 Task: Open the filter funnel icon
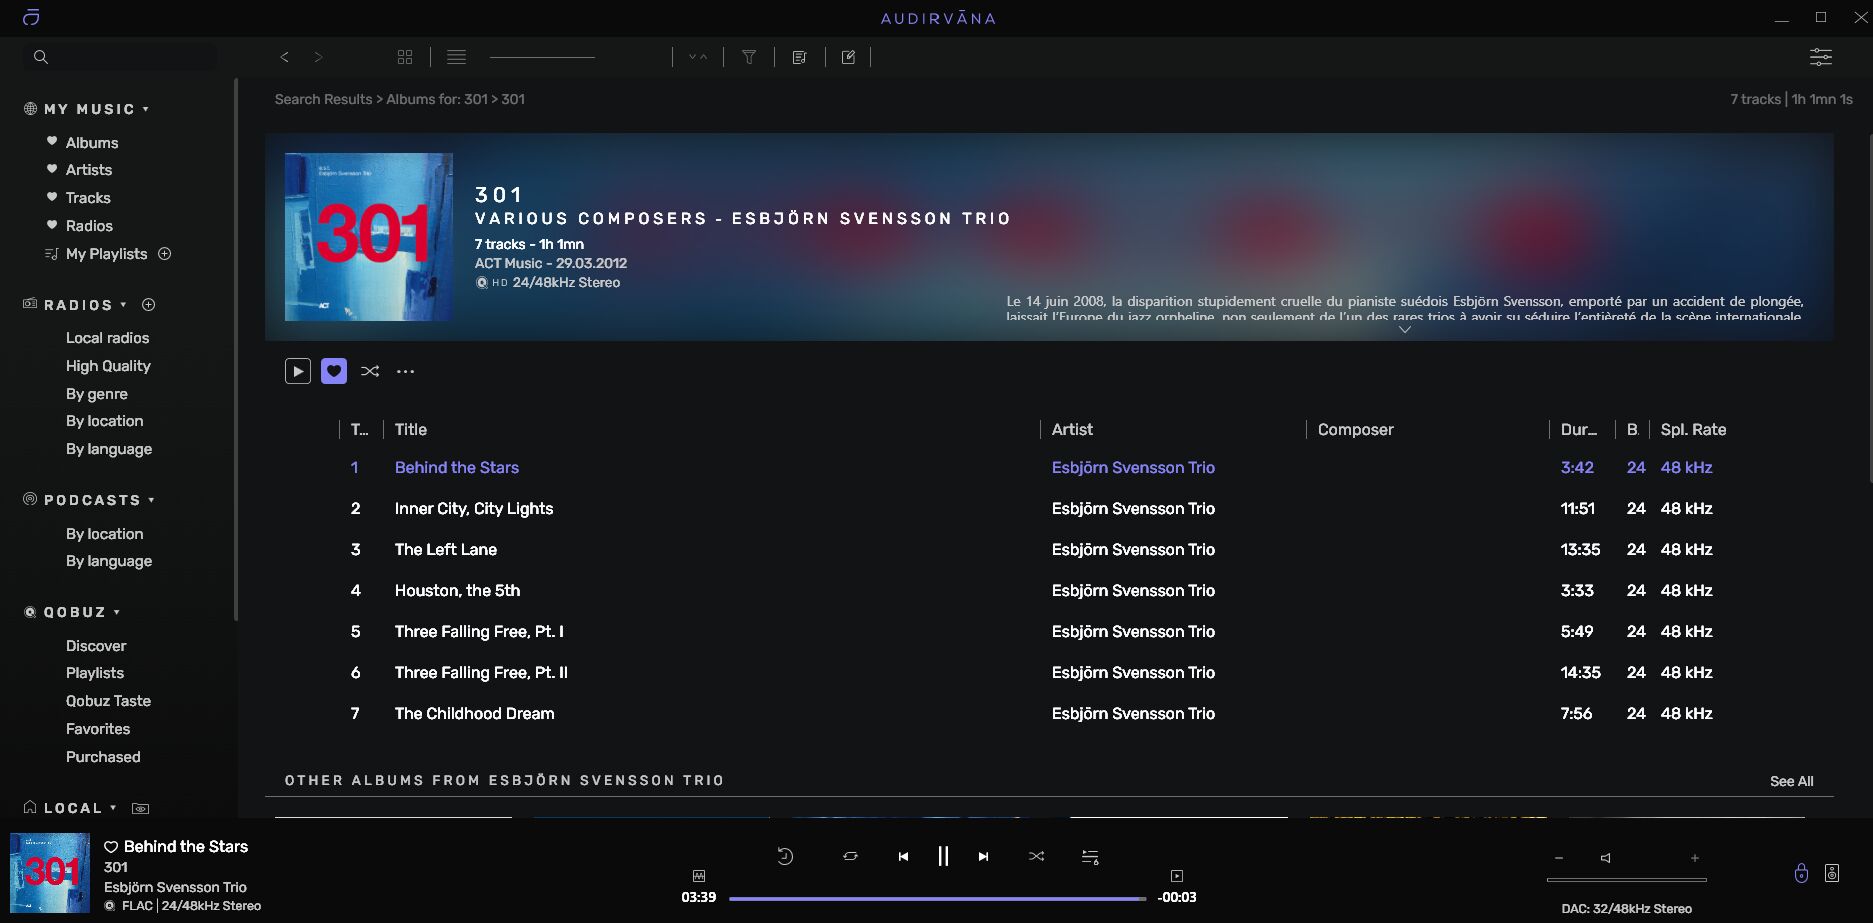pyautogui.click(x=749, y=57)
